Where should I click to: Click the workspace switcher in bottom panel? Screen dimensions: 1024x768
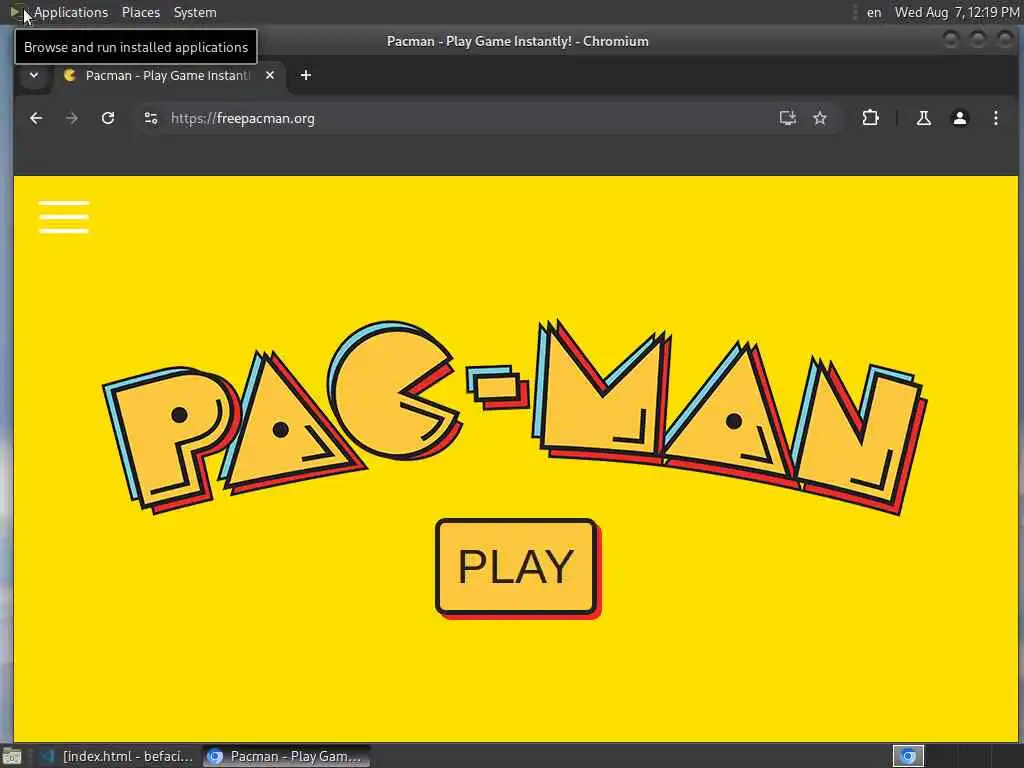click(x=908, y=756)
